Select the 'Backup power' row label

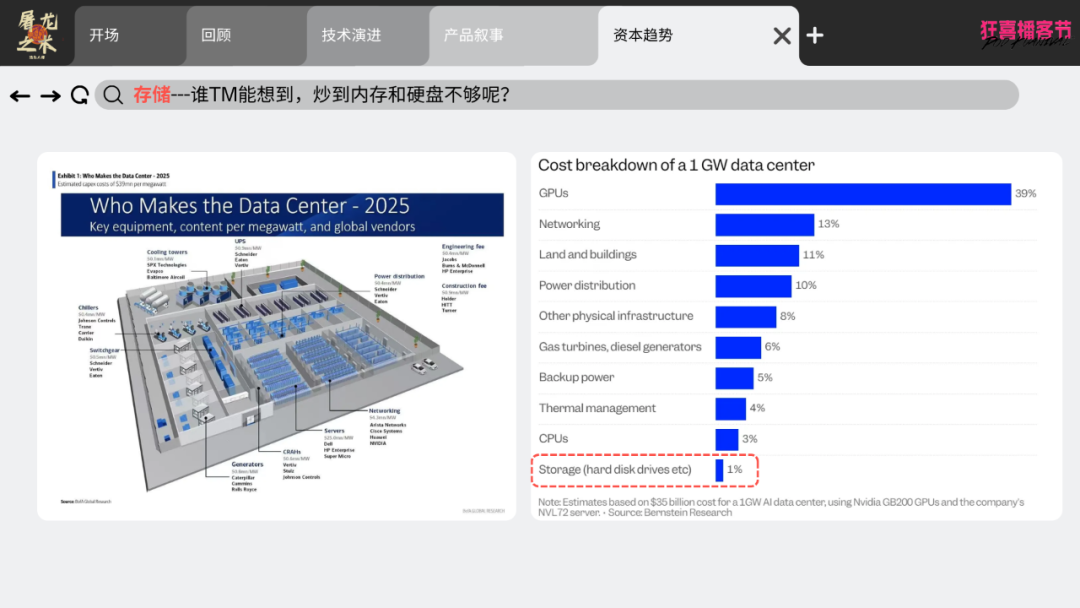coord(577,377)
